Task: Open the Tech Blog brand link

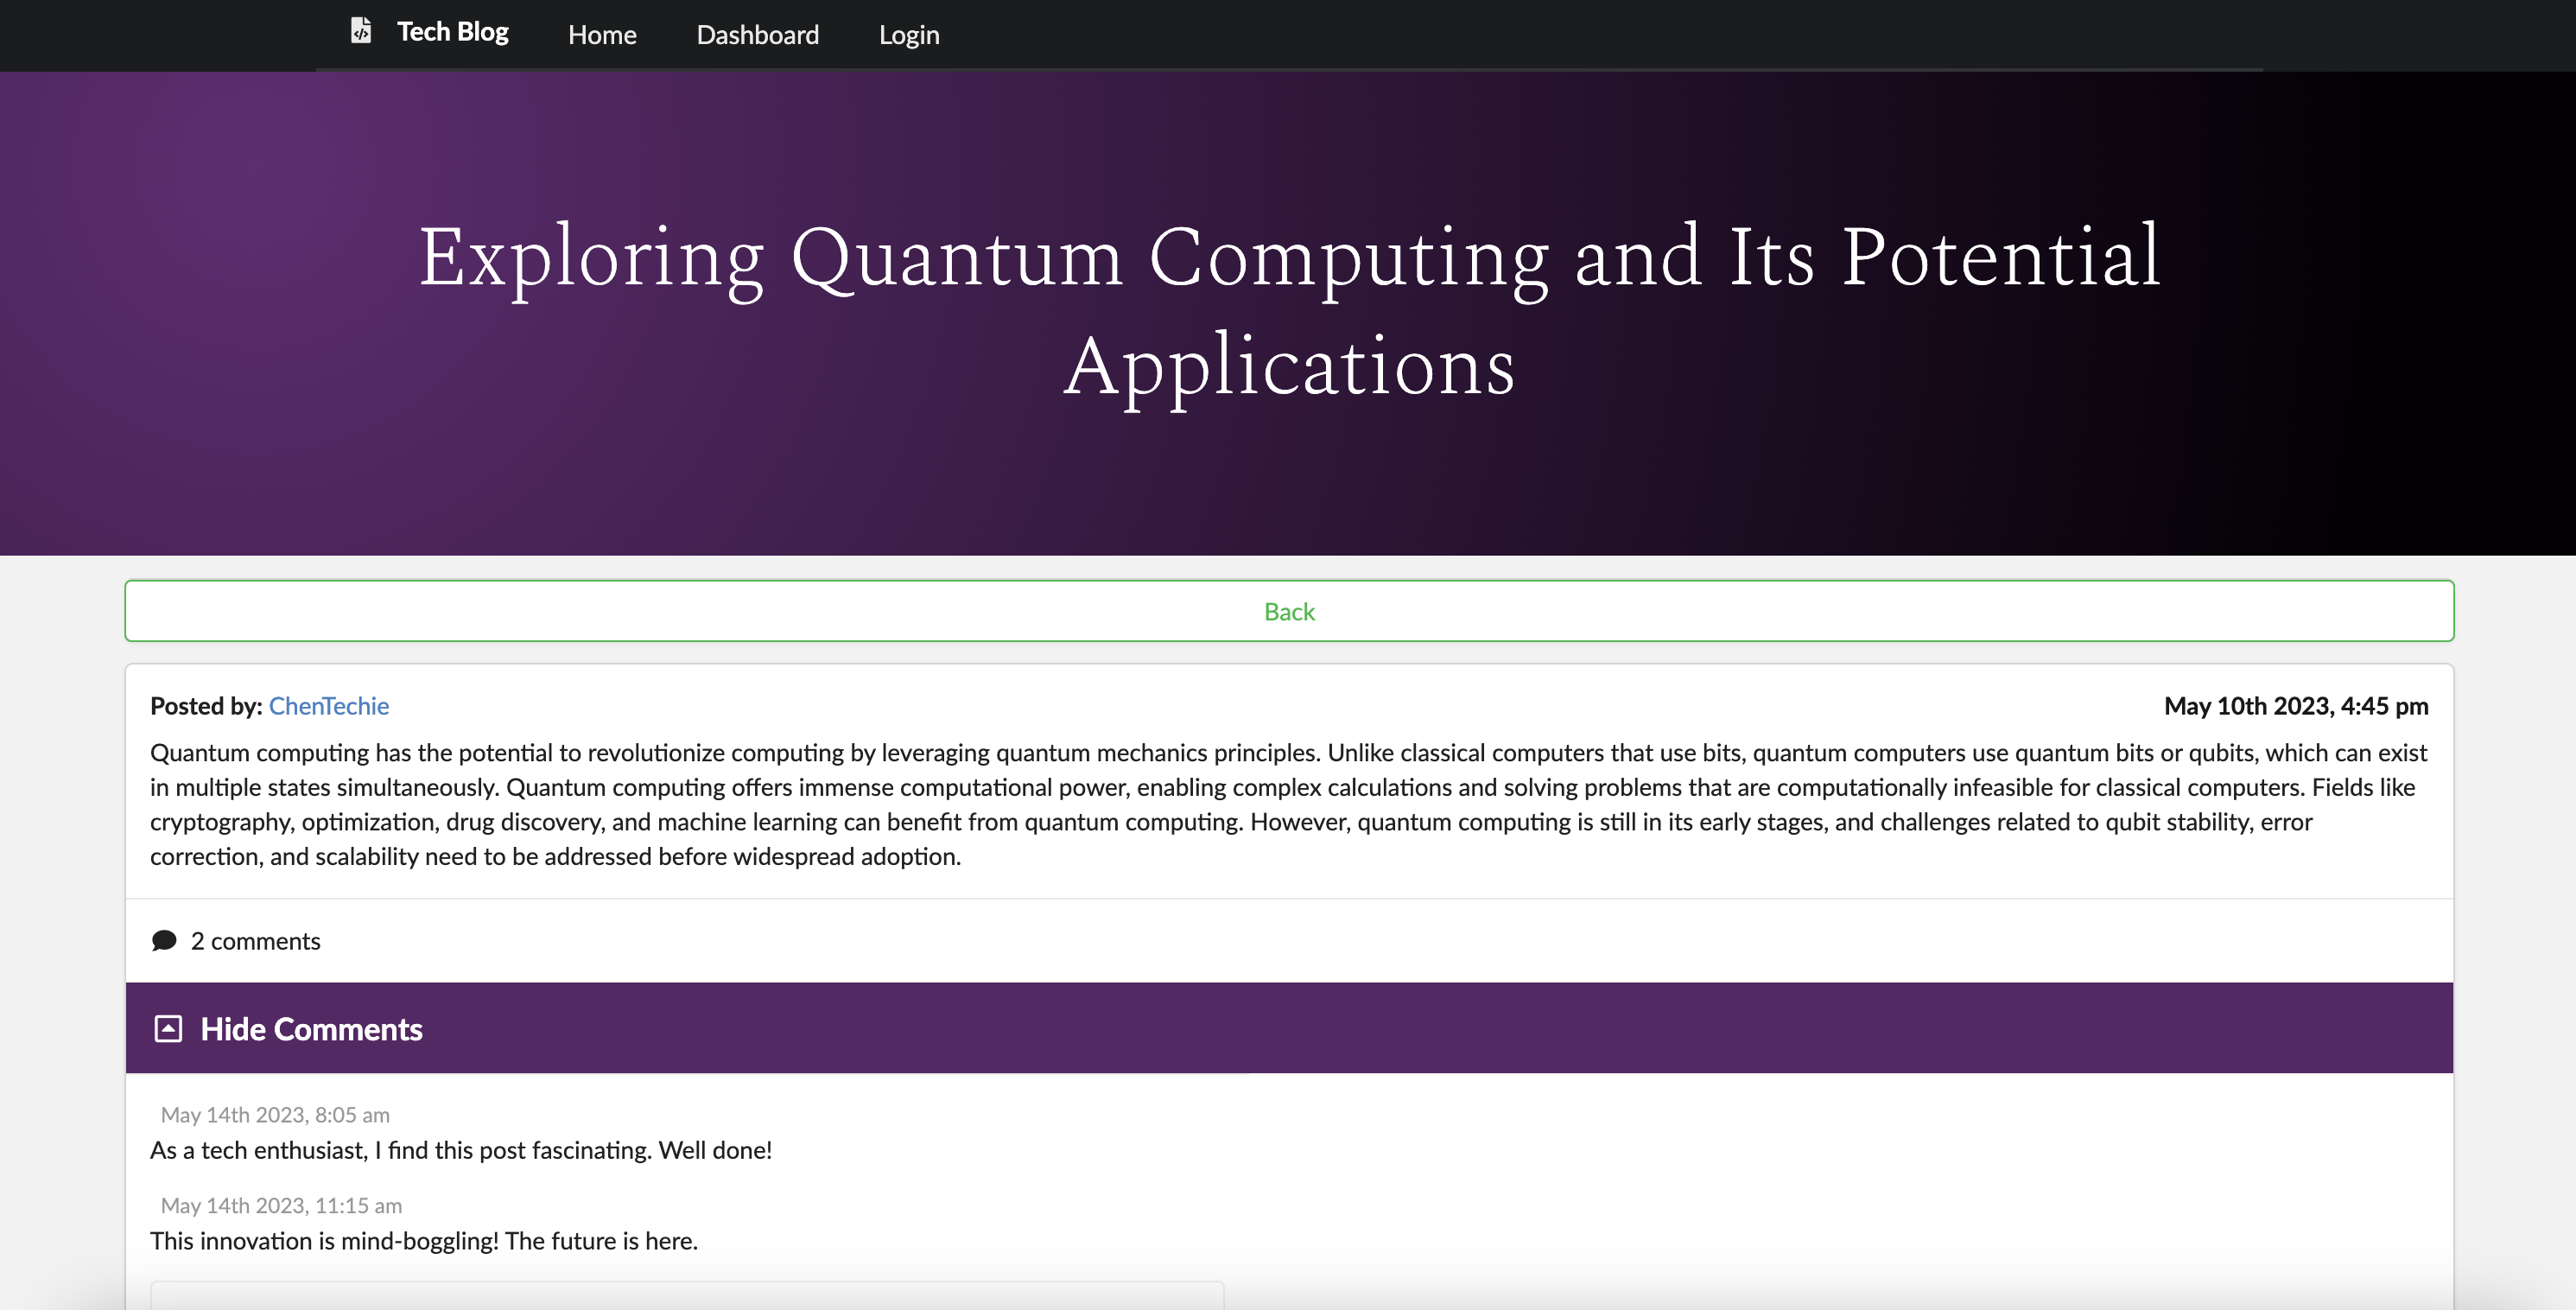Action: point(452,32)
